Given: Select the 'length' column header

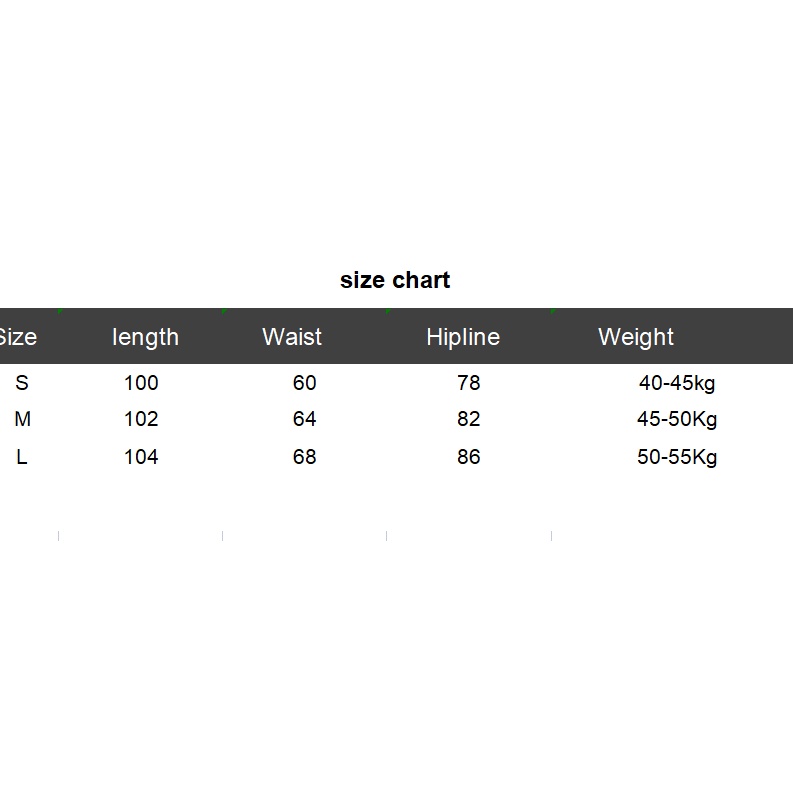Looking at the screenshot, I should 145,337.
